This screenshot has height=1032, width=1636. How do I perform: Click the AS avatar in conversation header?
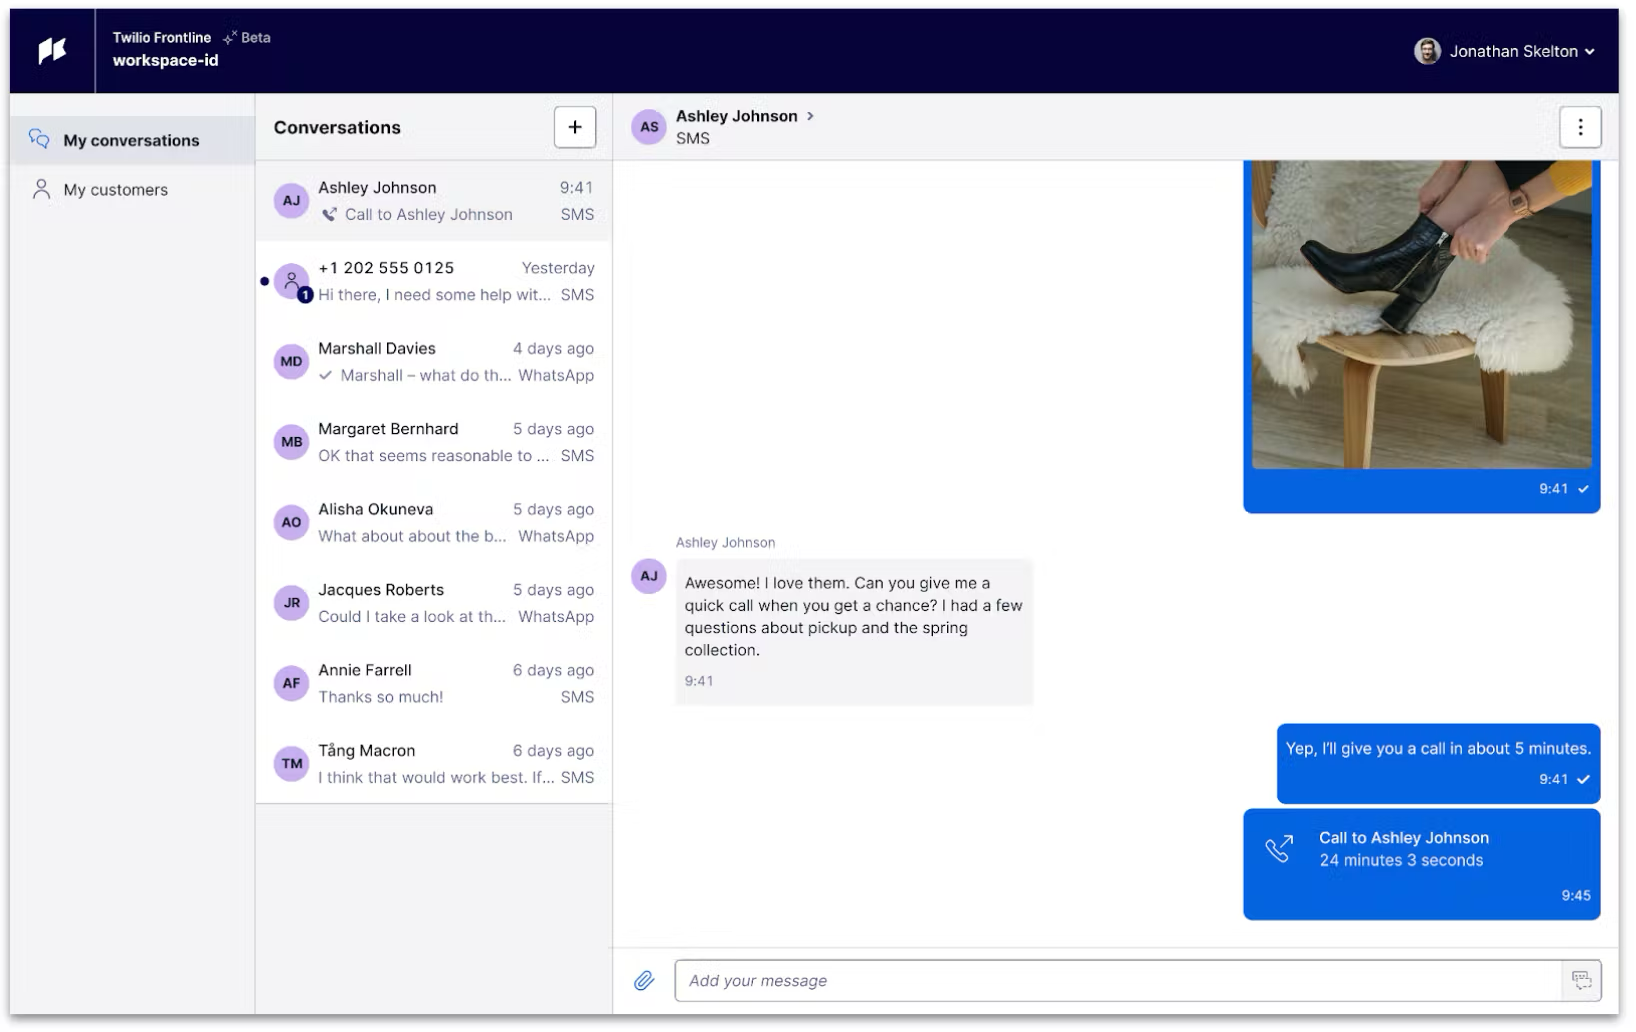(x=649, y=127)
